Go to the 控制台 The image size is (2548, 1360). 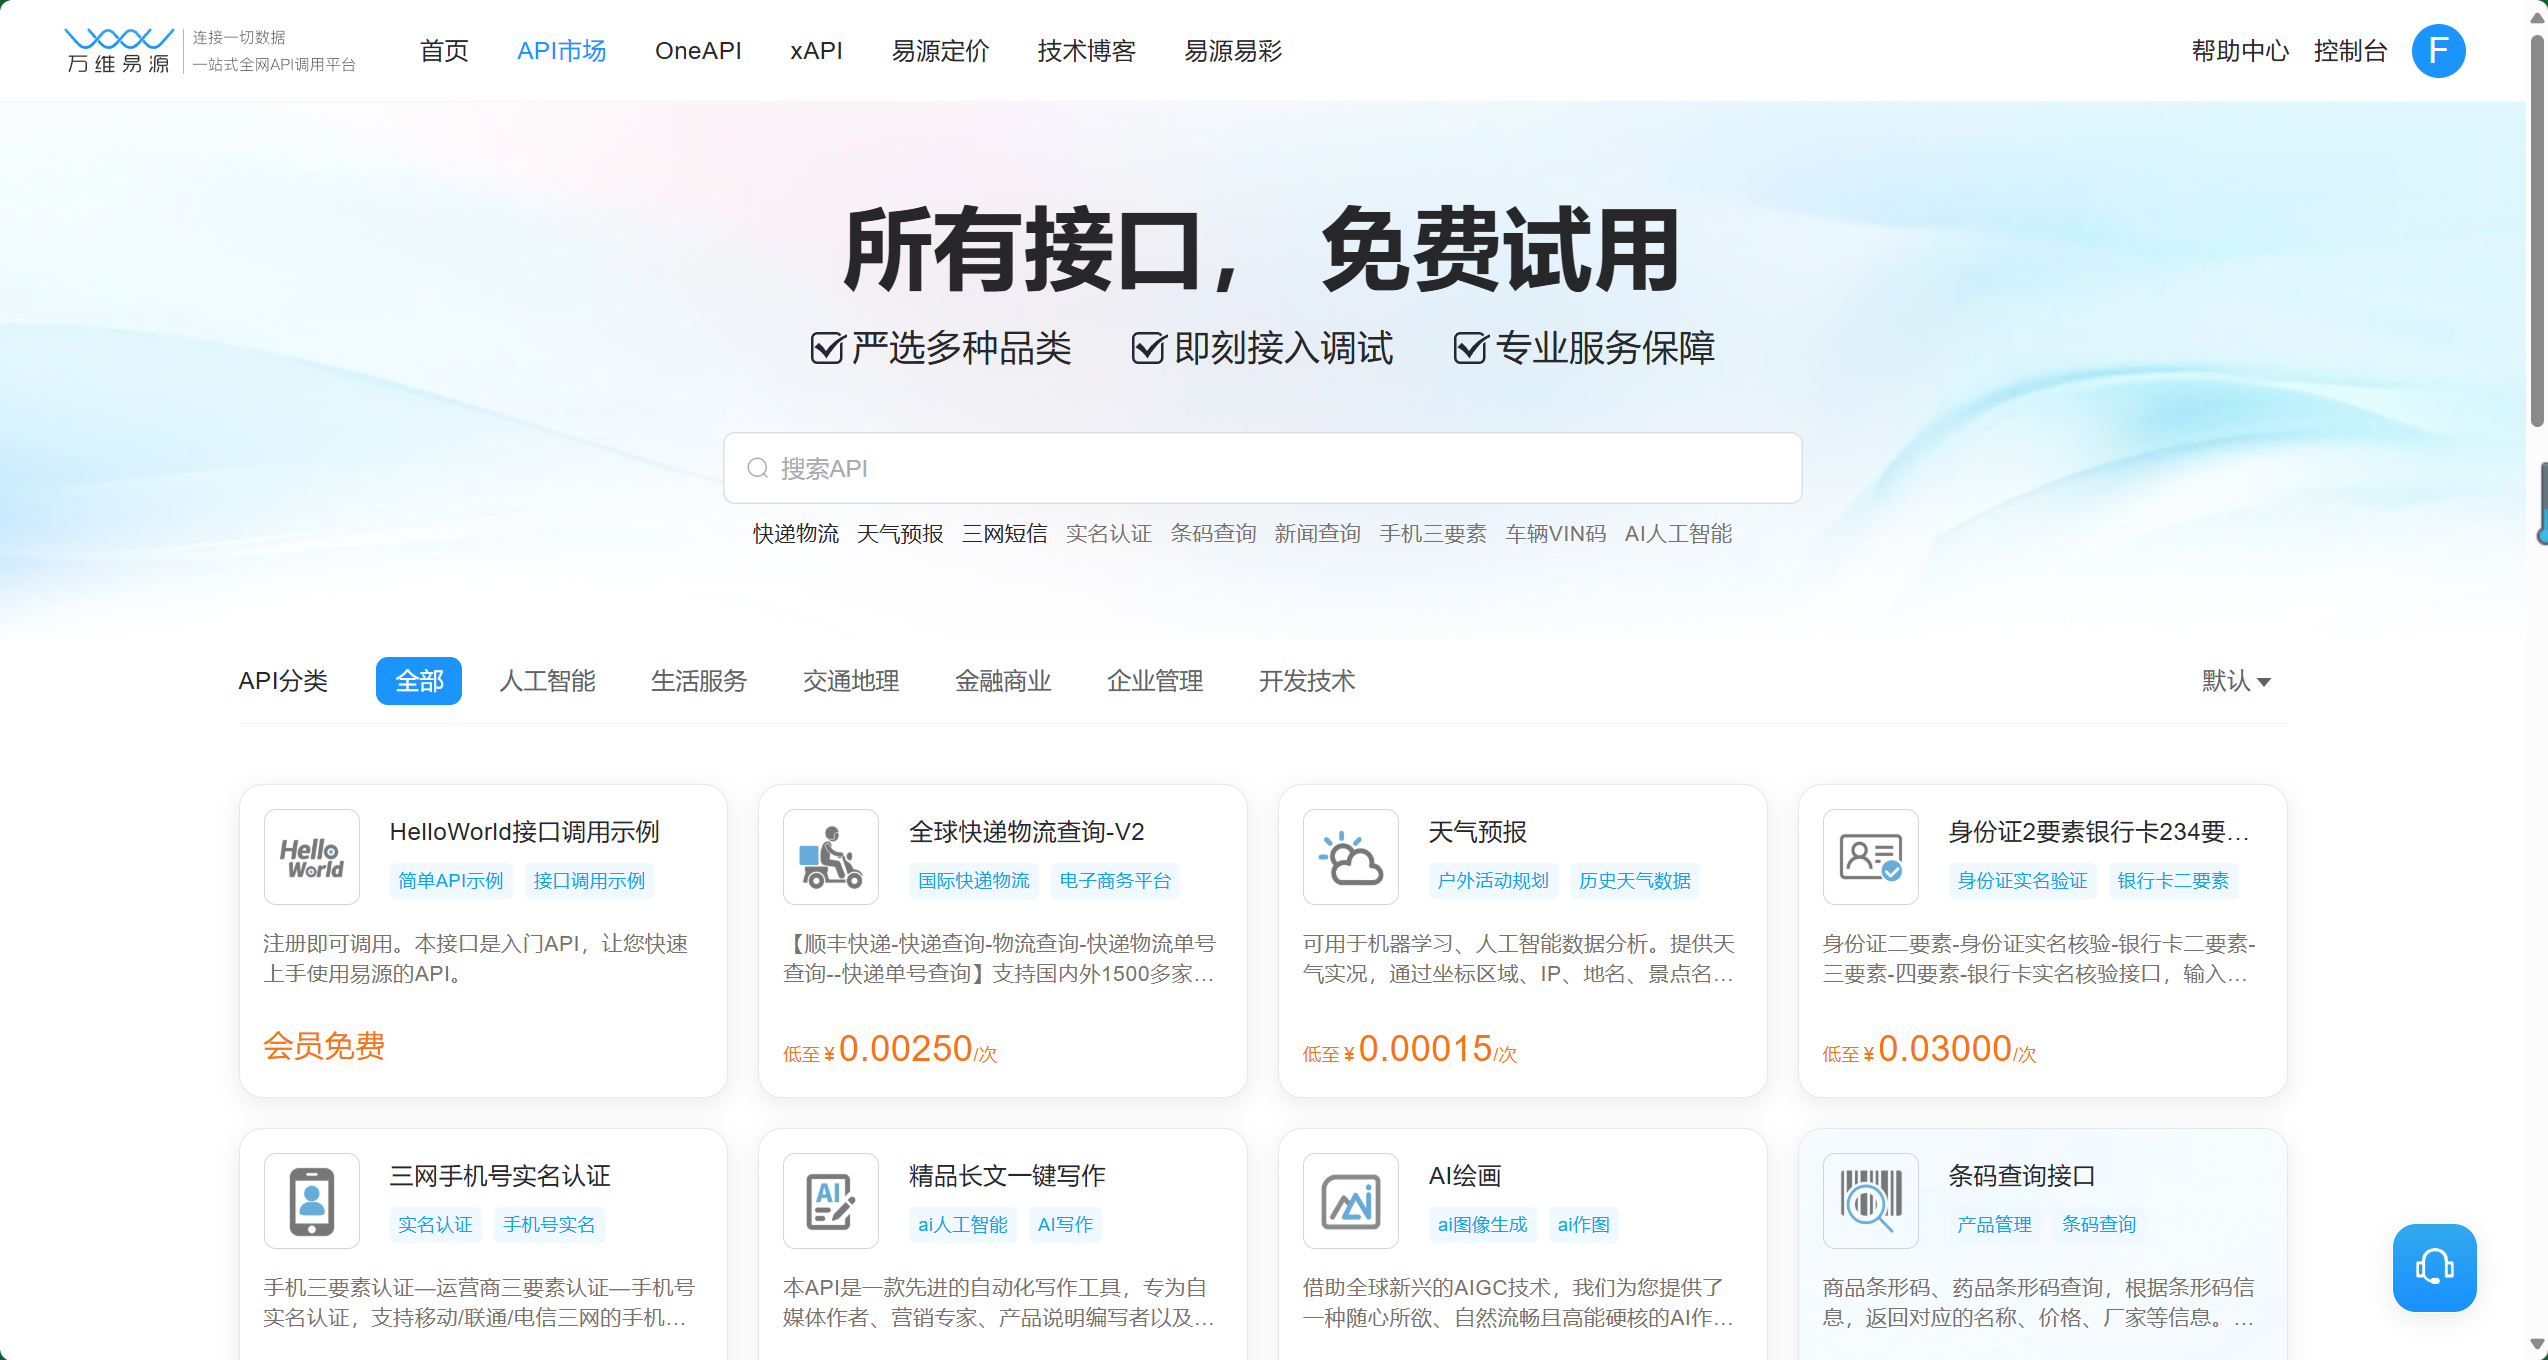pos(2351,50)
